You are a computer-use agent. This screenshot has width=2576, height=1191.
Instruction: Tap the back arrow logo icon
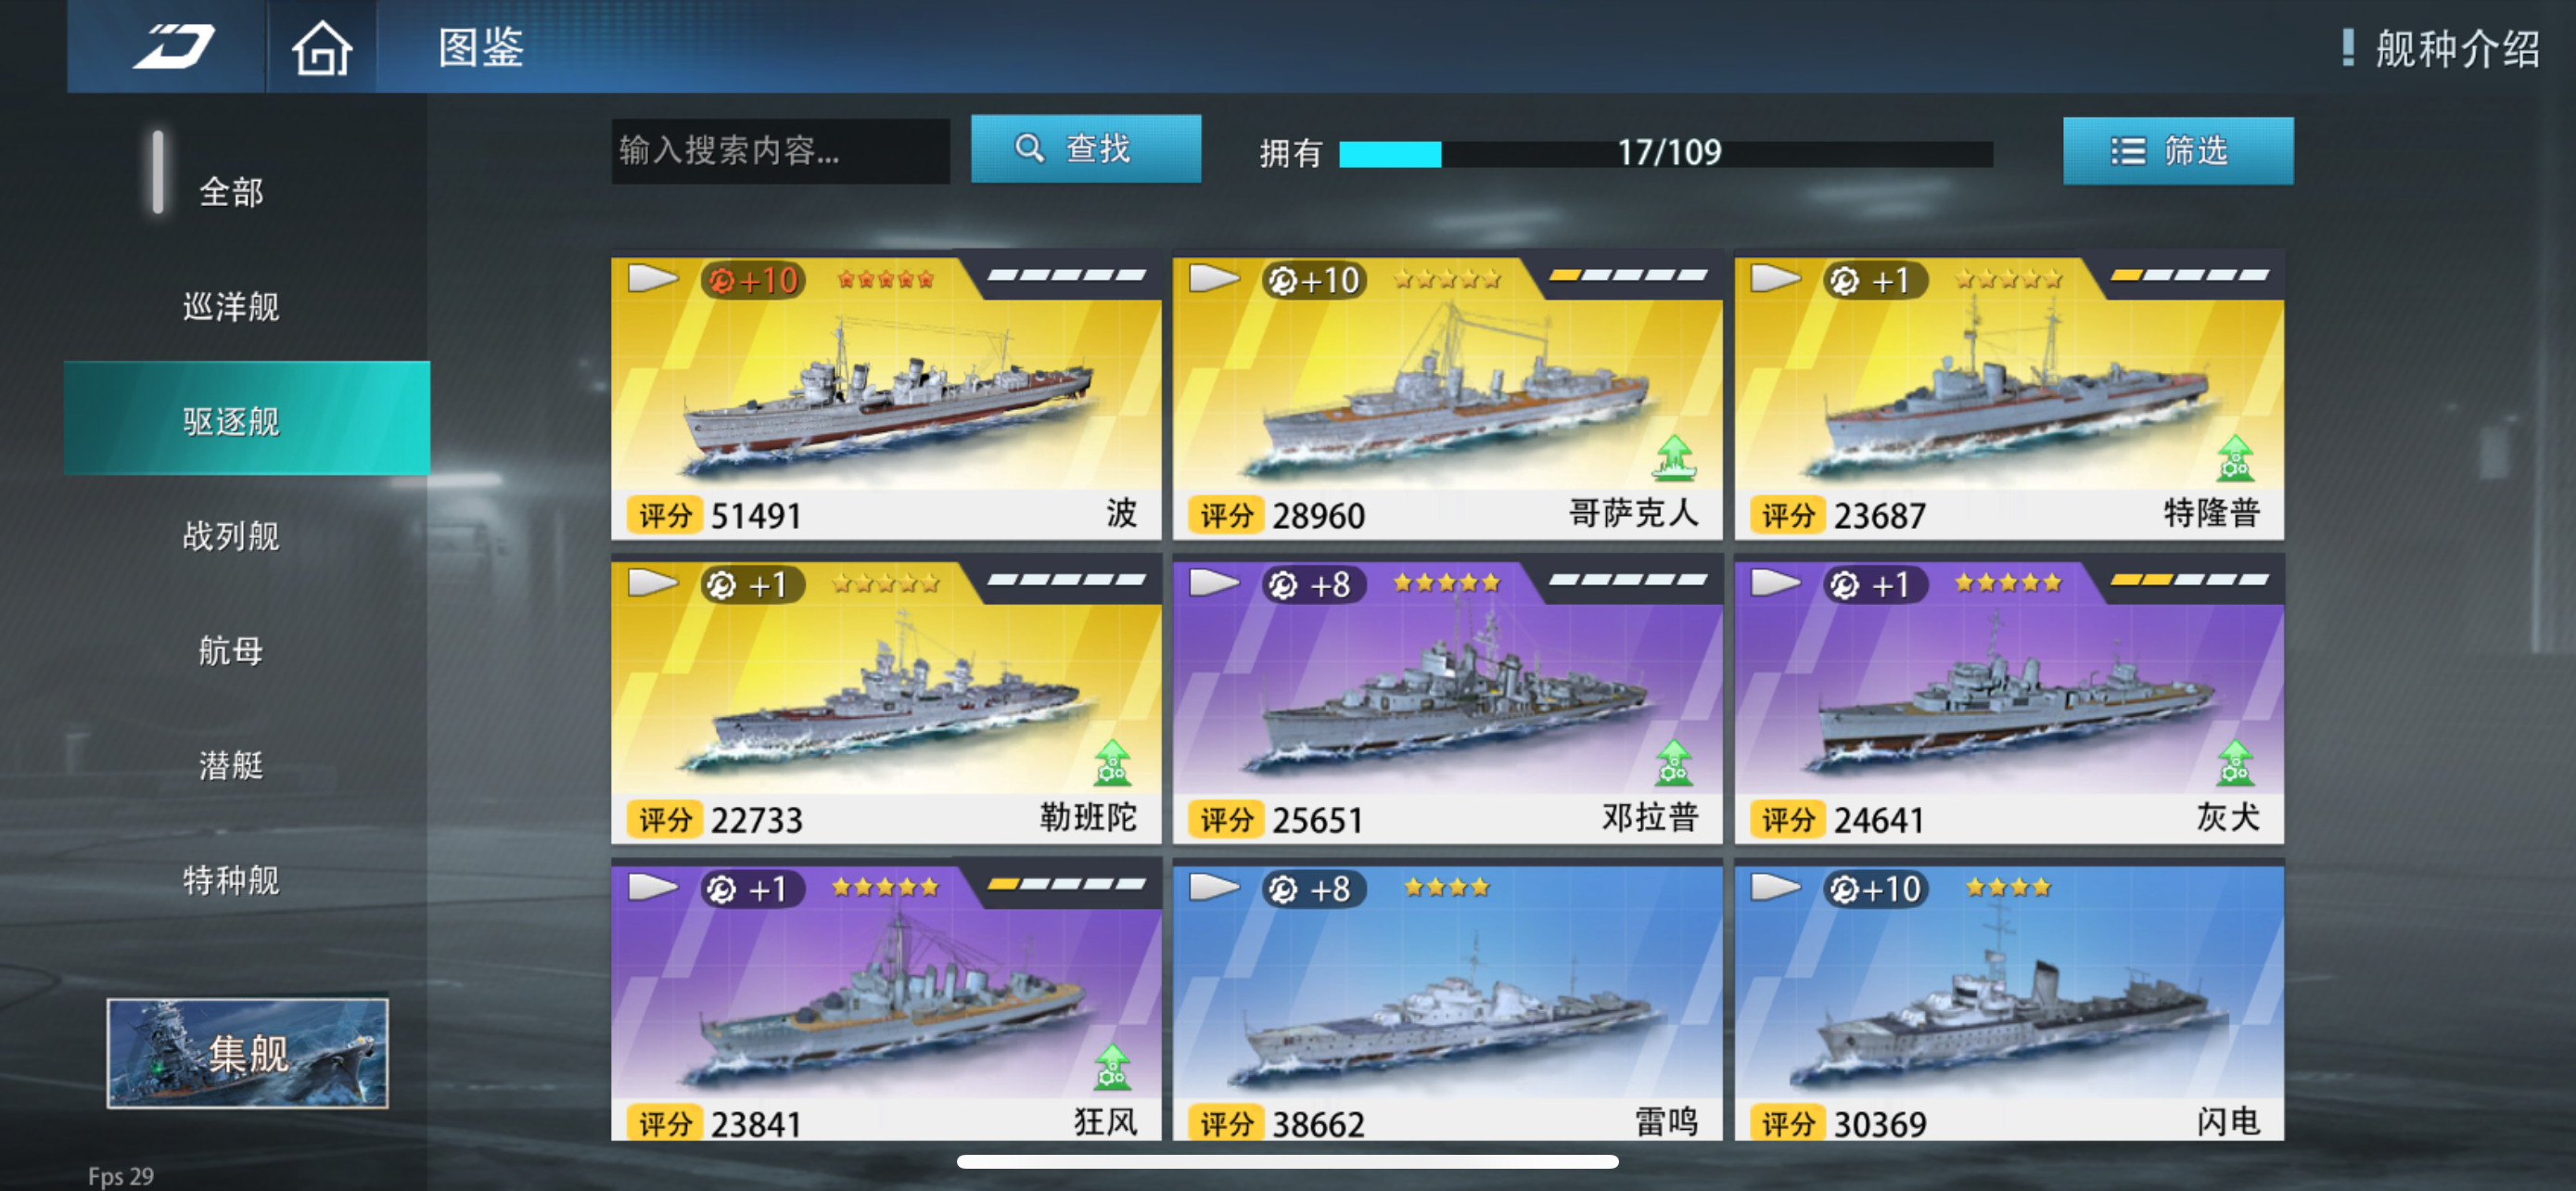click(x=174, y=47)
